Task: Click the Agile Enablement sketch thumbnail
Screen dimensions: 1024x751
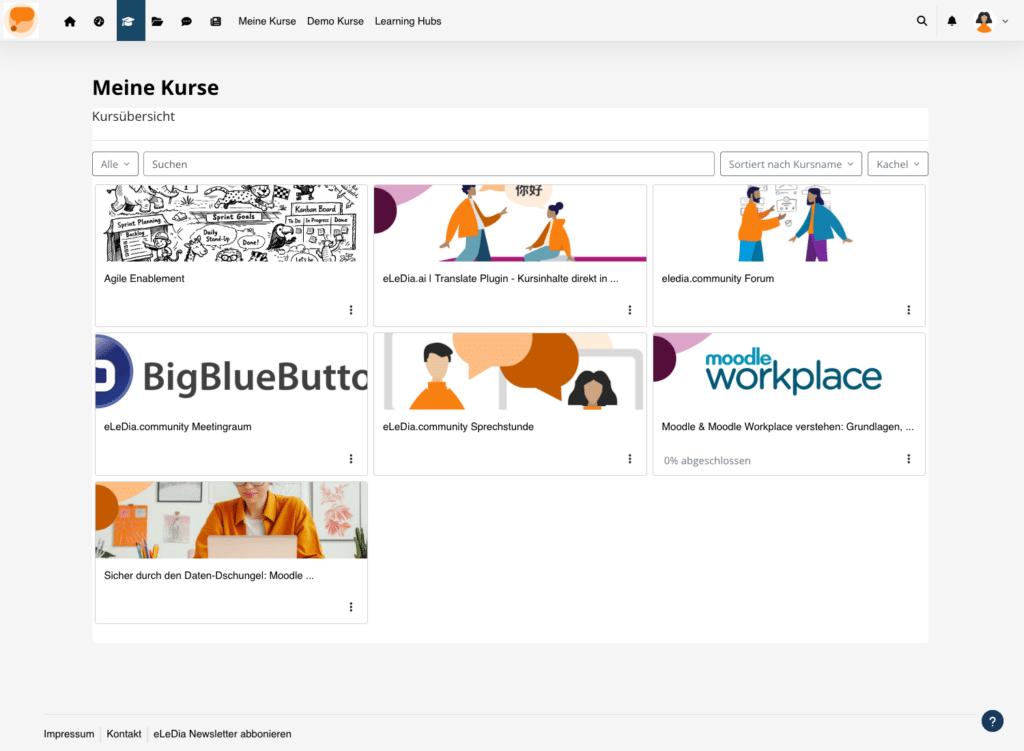Action: (231, 223)
